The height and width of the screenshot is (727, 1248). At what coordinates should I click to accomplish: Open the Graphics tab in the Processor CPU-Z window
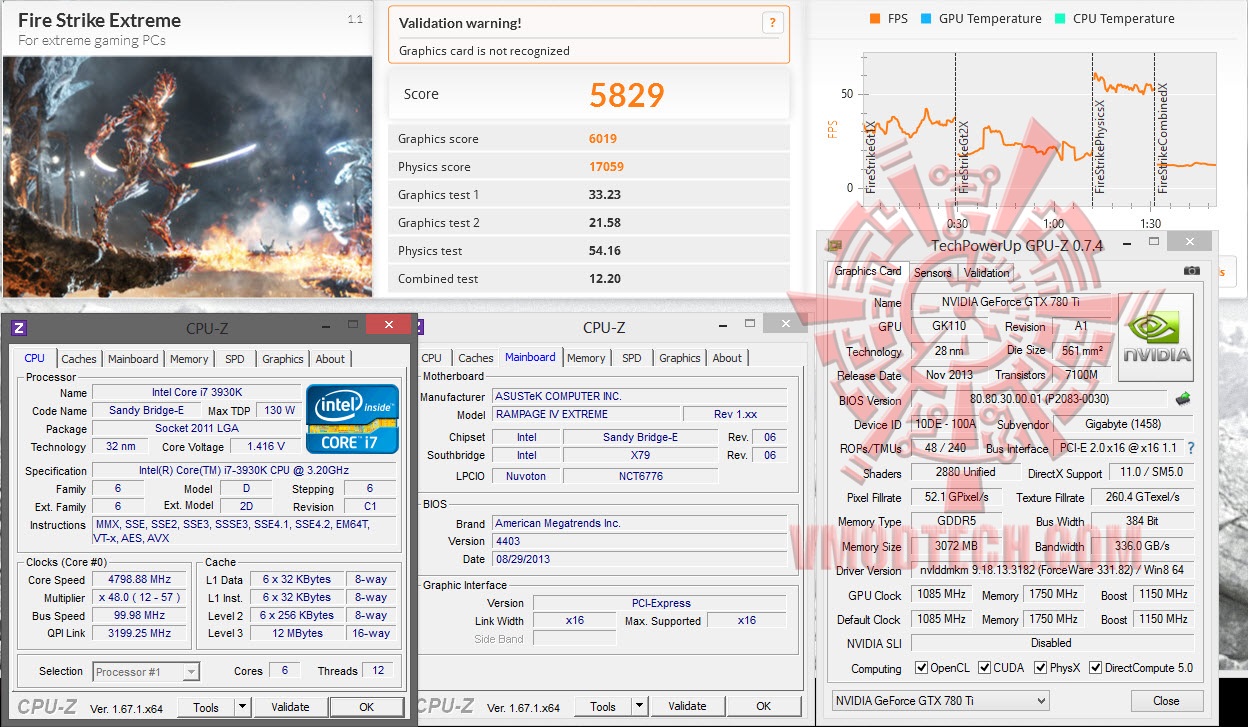click(x=283, y=359)
